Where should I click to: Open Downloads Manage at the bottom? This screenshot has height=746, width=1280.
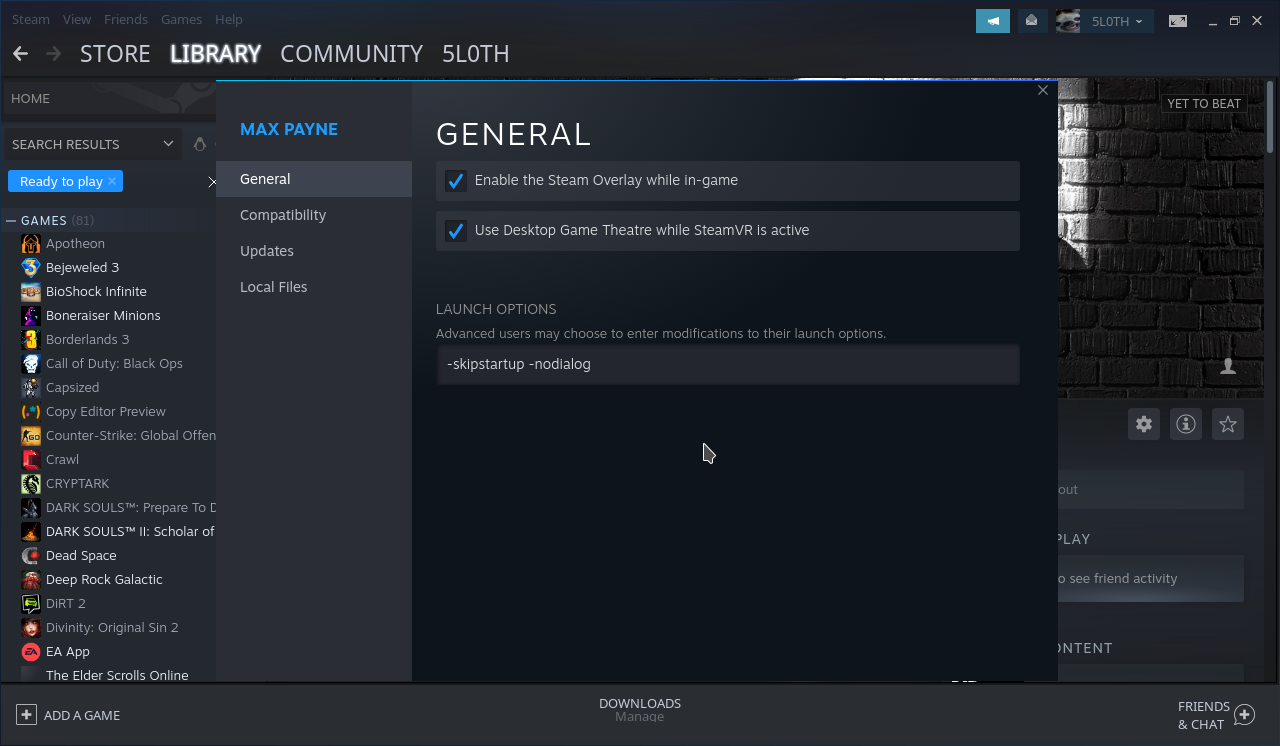click(x=640, y=710)
